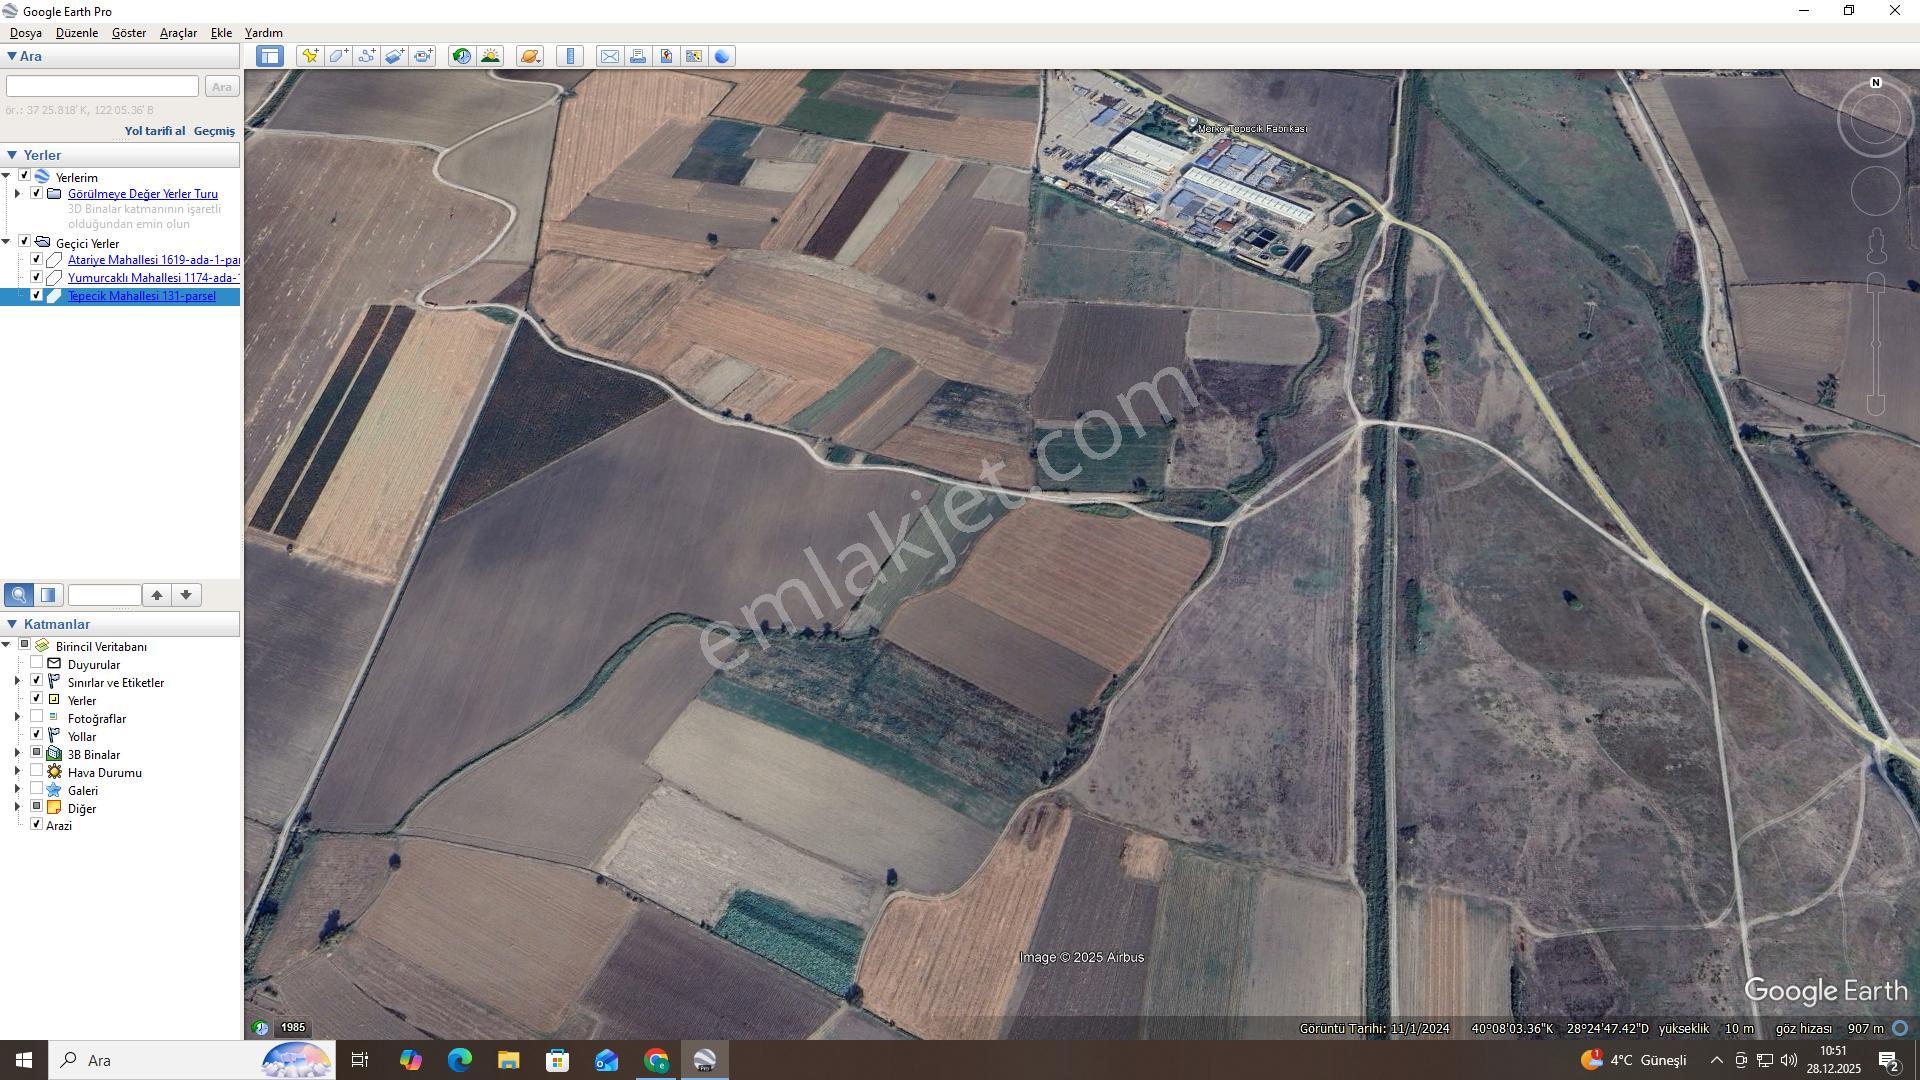The image size is (1920, 1080).
Task: Open the historical imagery clock tool
Action: click(461, 56)
